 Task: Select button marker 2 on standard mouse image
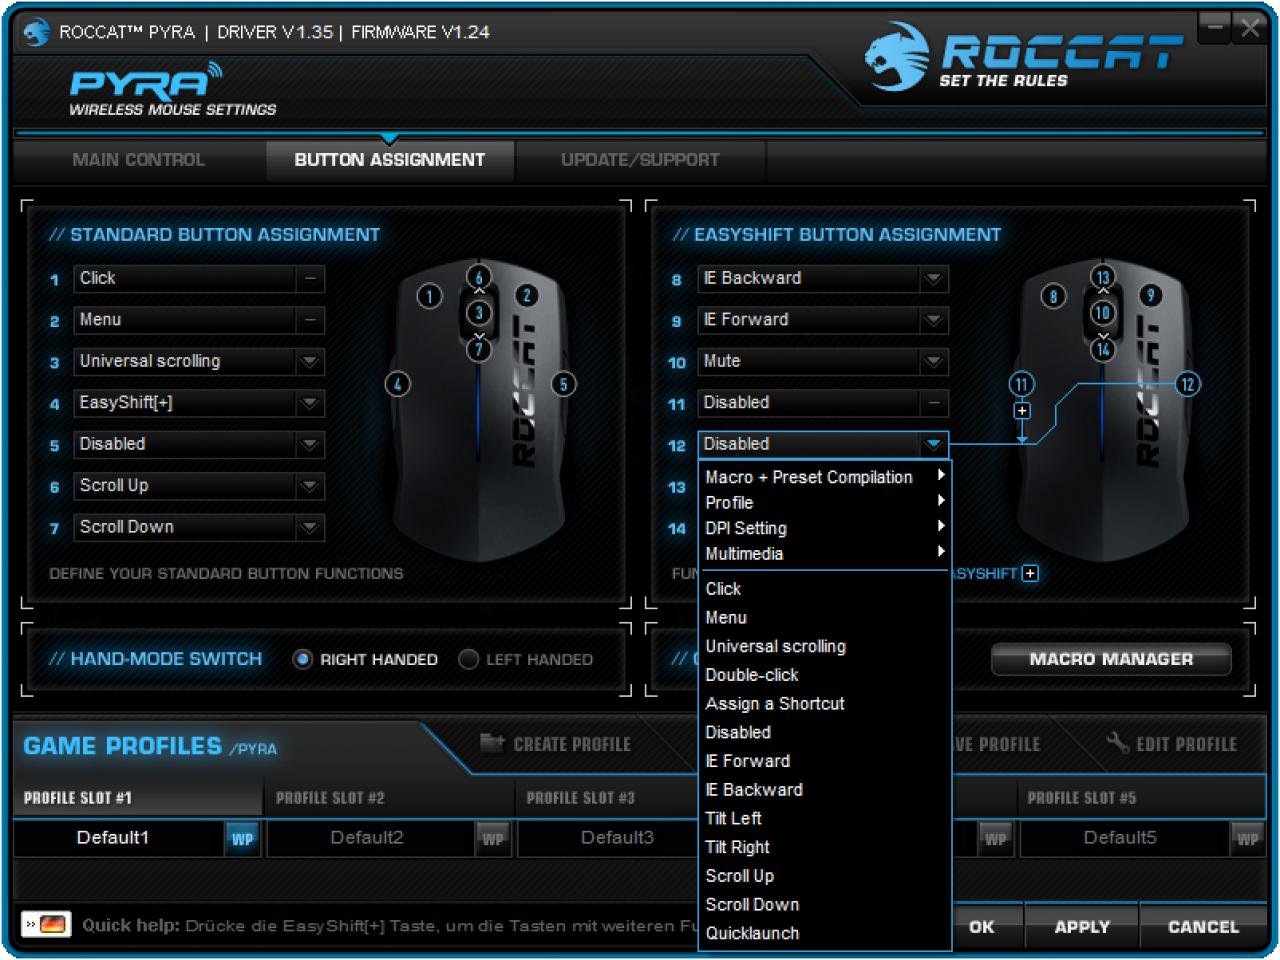527,295
